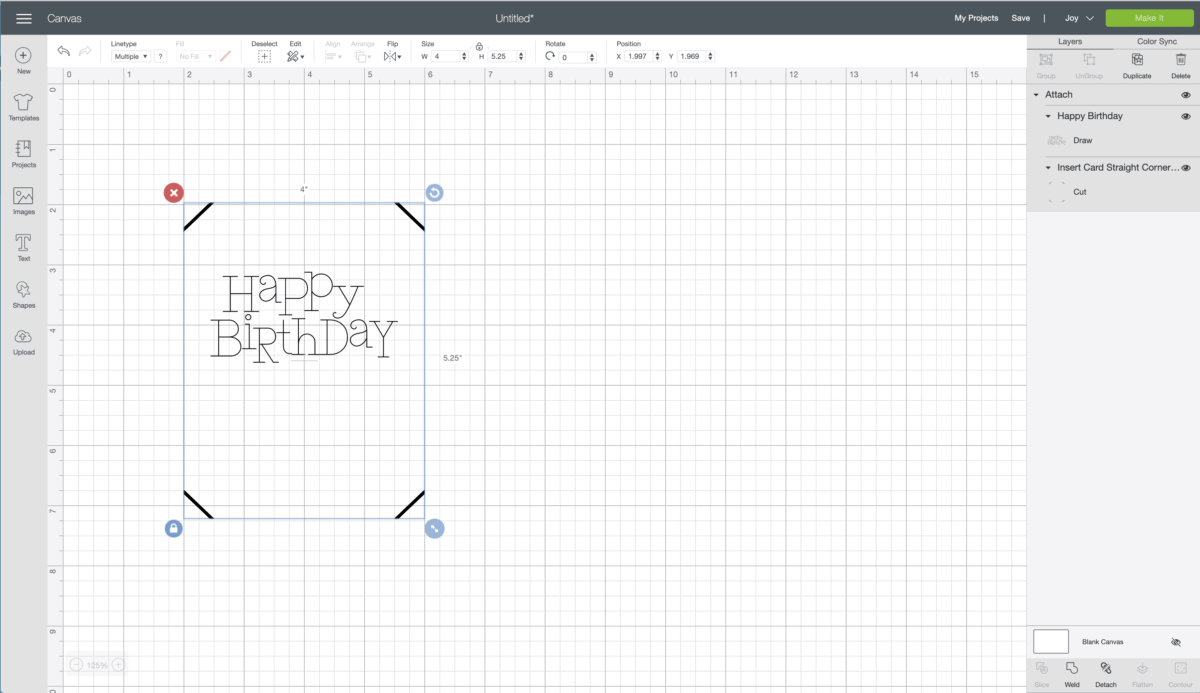Delete the selection using panel icon
Screen dimensions: 1200x693
click(x=1180, y=66)
